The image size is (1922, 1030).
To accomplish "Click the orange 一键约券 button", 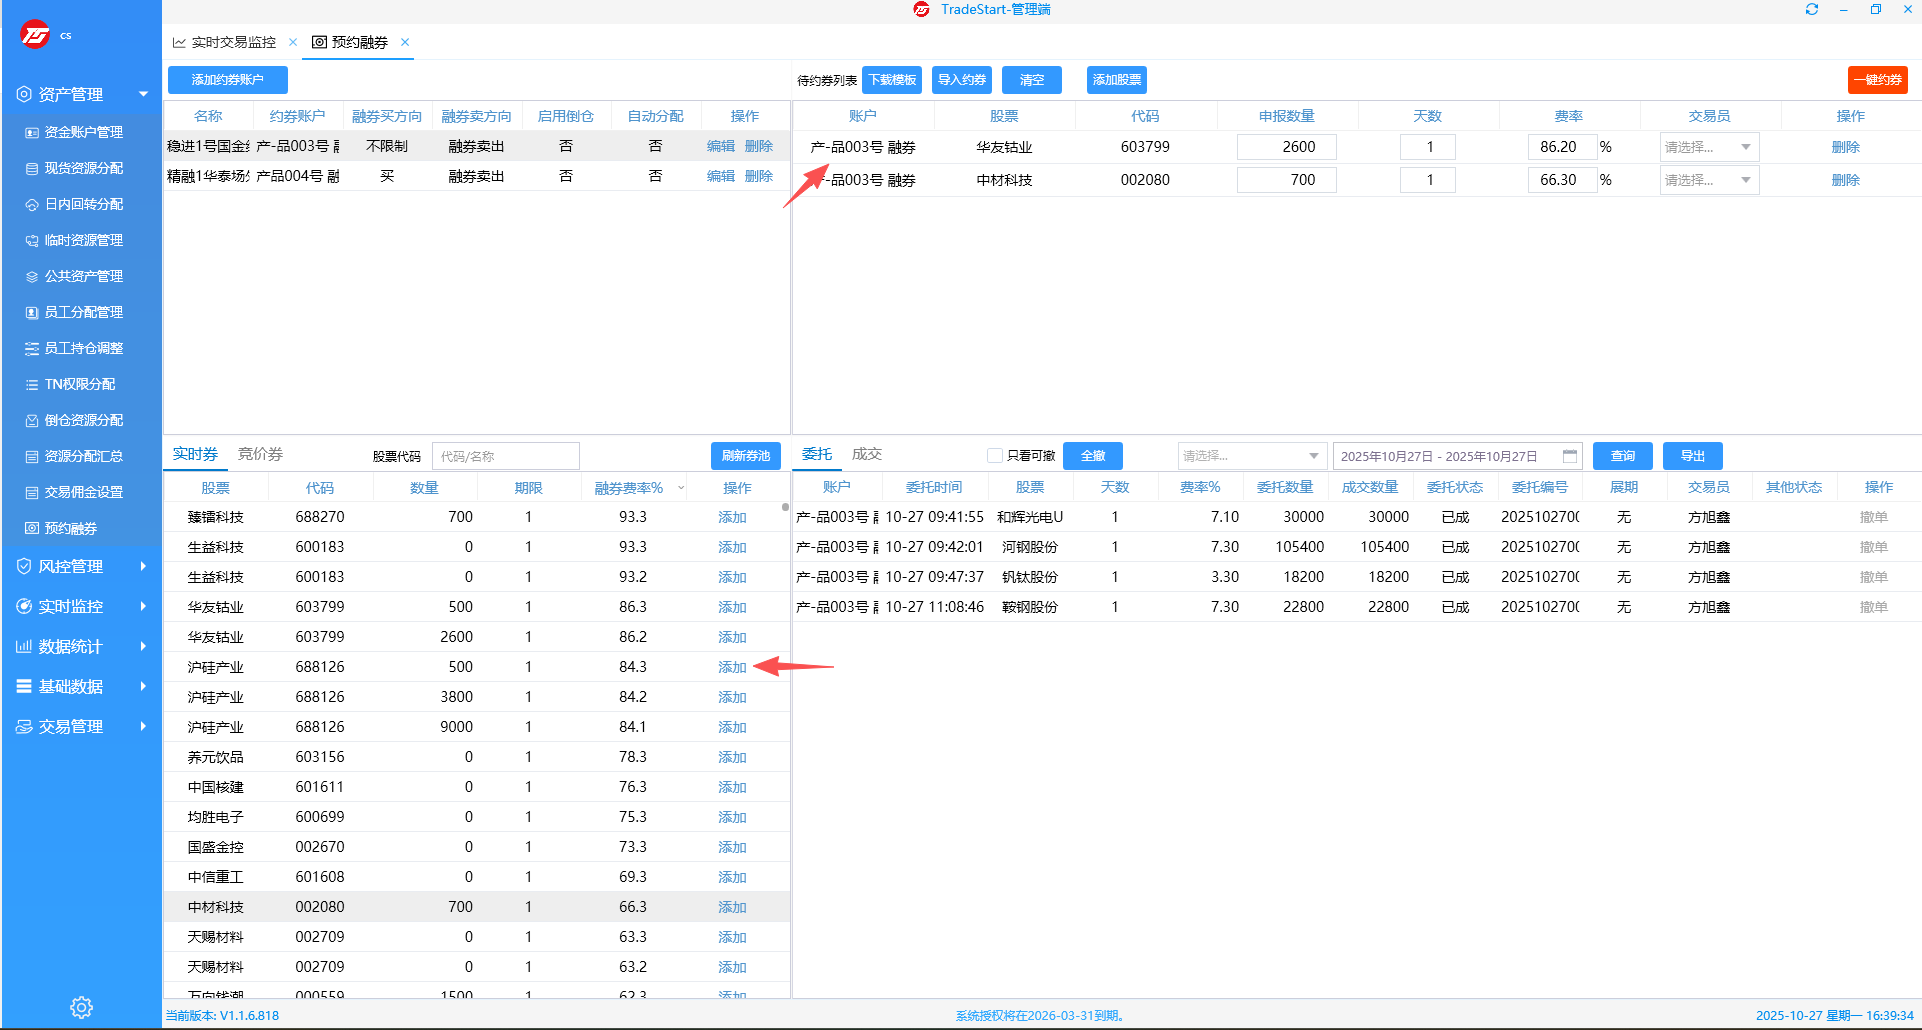I will (x=1877, y=80).
